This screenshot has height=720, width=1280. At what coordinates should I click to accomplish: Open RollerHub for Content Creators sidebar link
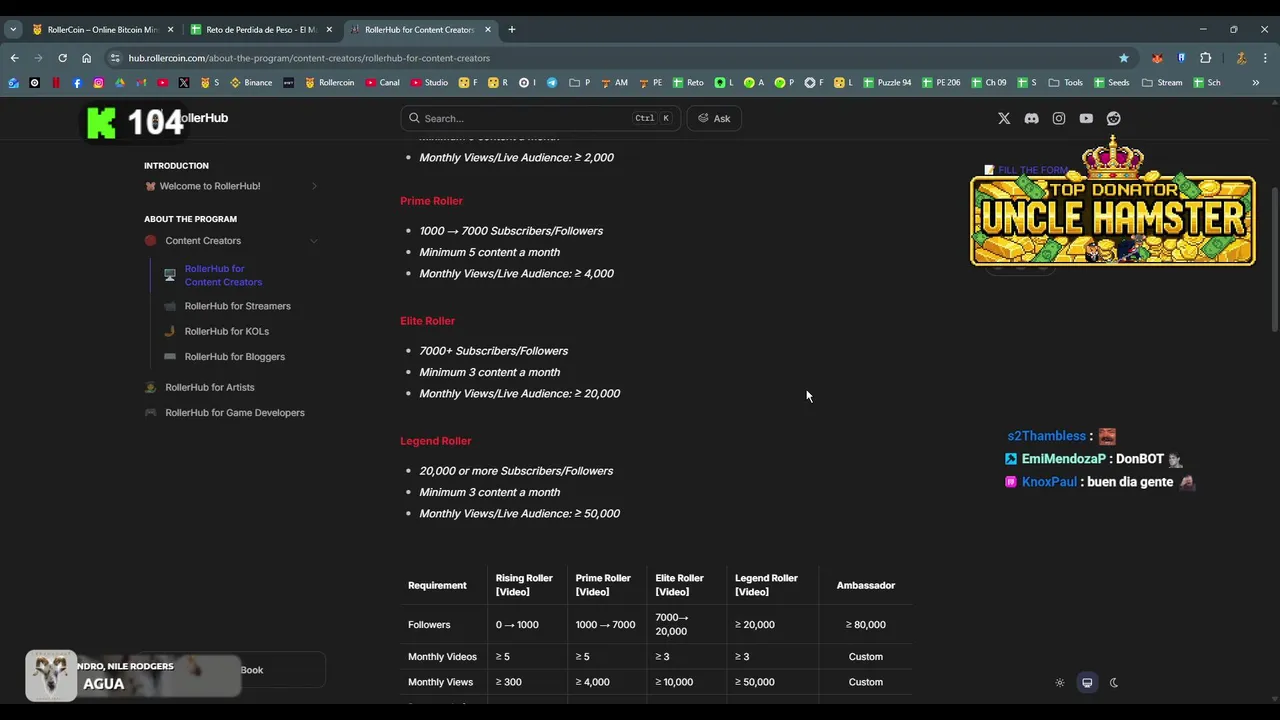[x=223, y=275]
